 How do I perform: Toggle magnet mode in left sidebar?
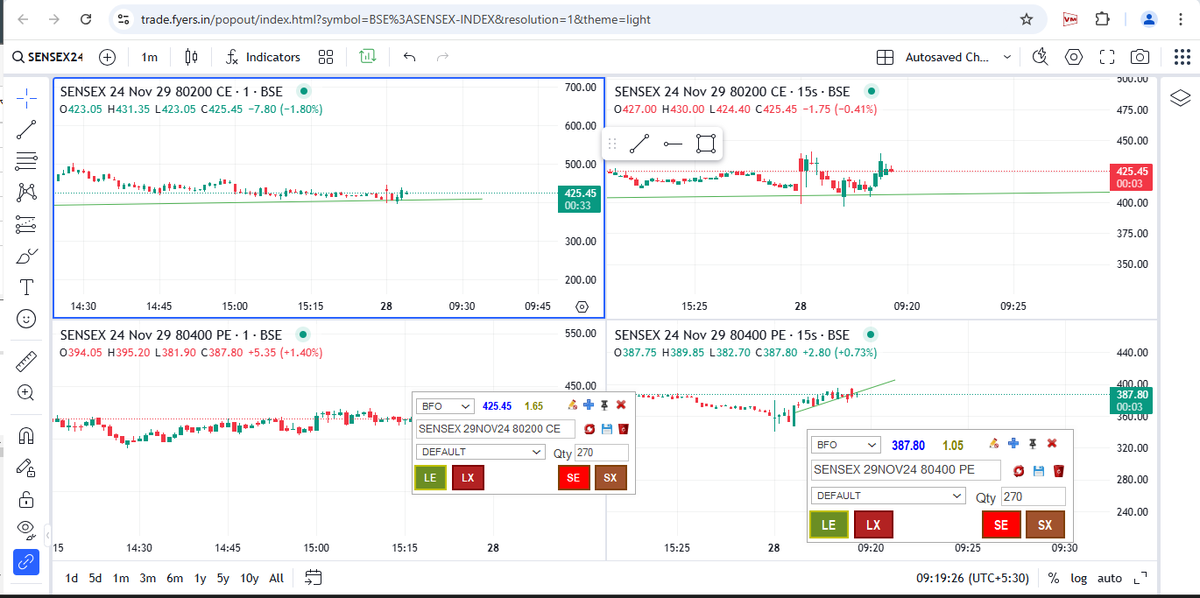click(27, 434)
